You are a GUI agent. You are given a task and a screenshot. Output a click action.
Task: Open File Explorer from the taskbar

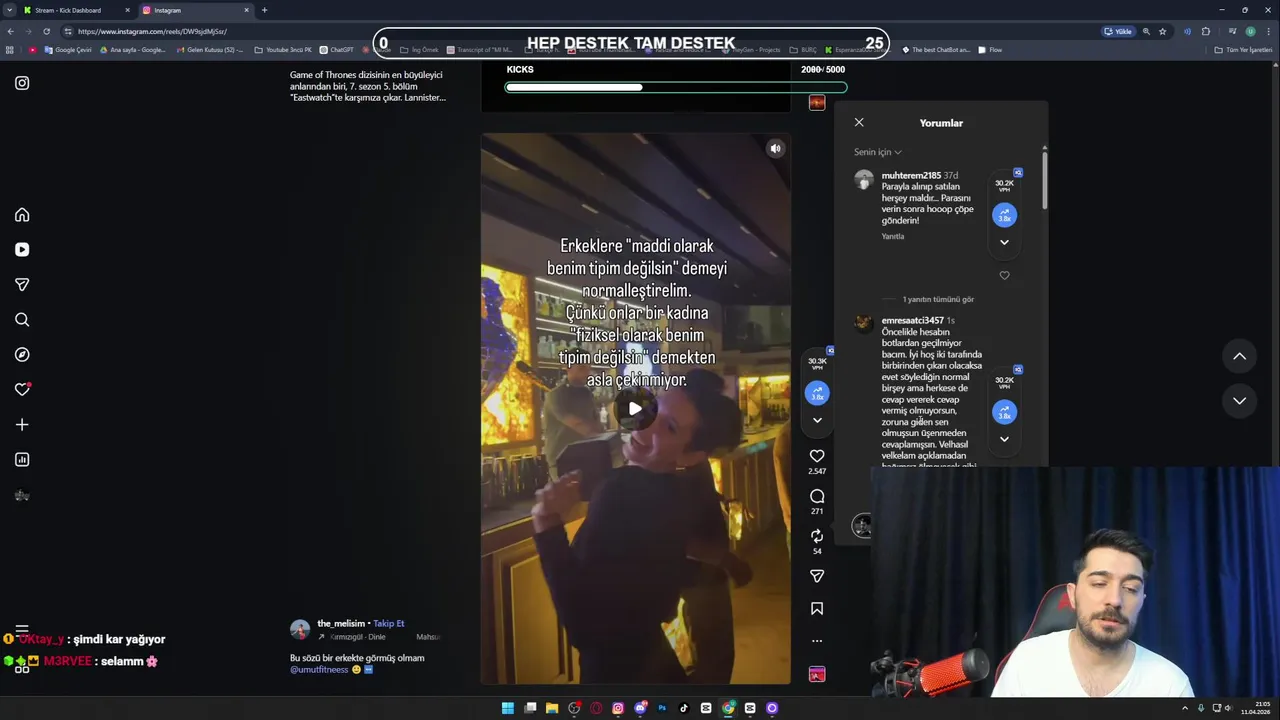coord(552,708)
